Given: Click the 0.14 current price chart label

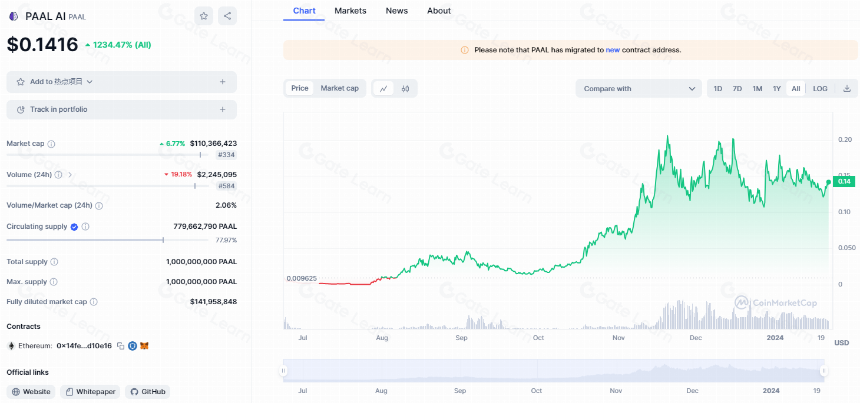Looking at the screenshot, I should coord(842,181).
